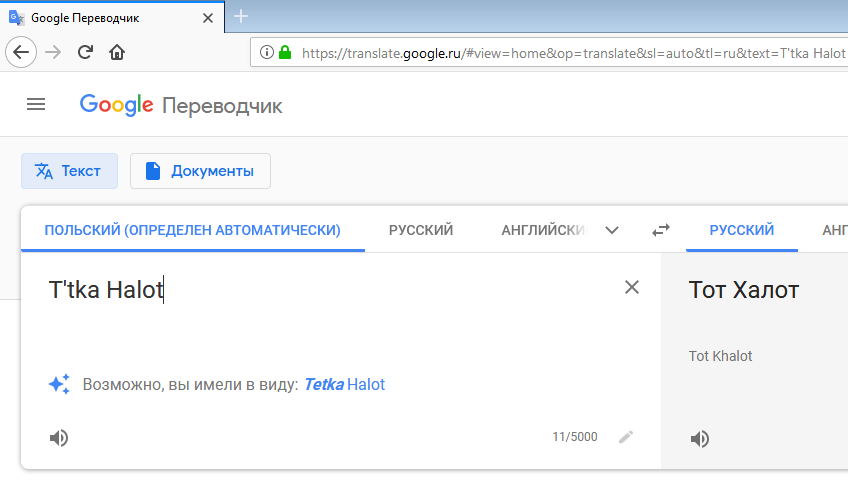Open the handwriting pencil input tool
The width and height of the screenshot is (848, 498).
(626, 437)
